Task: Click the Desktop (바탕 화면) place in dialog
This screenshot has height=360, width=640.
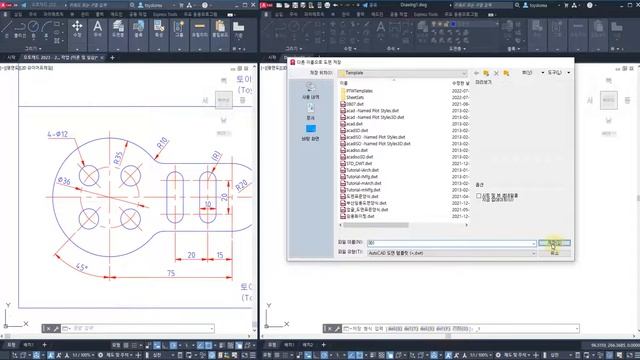Action: [310, 133]
